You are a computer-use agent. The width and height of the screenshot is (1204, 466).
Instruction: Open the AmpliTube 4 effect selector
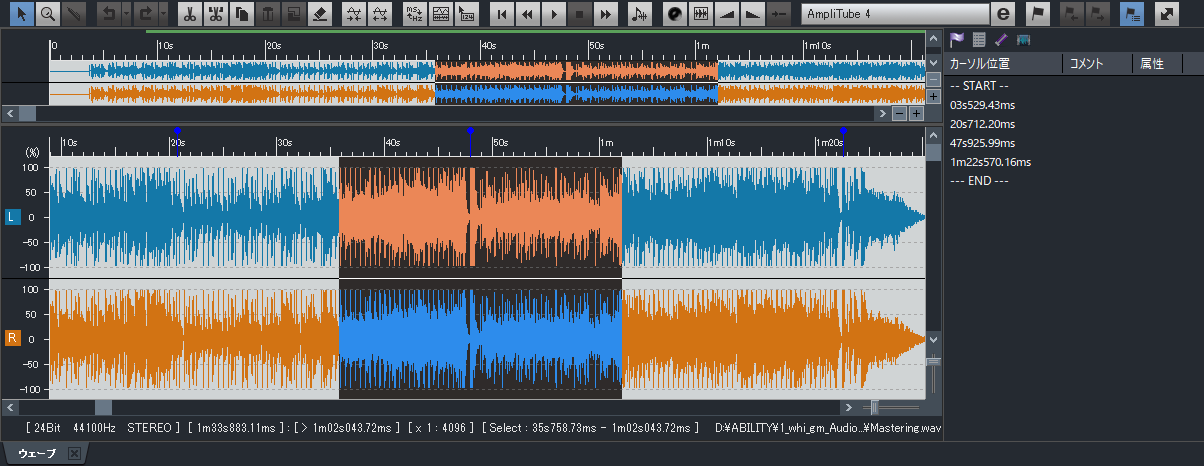(x=895, y=14)
